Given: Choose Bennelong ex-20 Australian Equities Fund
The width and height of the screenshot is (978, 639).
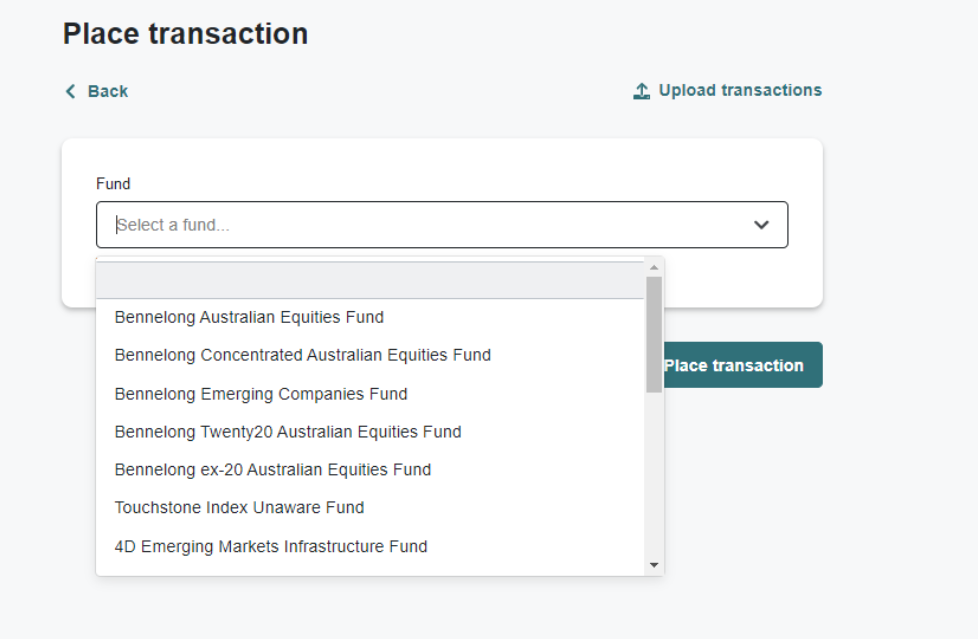Looking at the screenshot, I should point(273,470).
